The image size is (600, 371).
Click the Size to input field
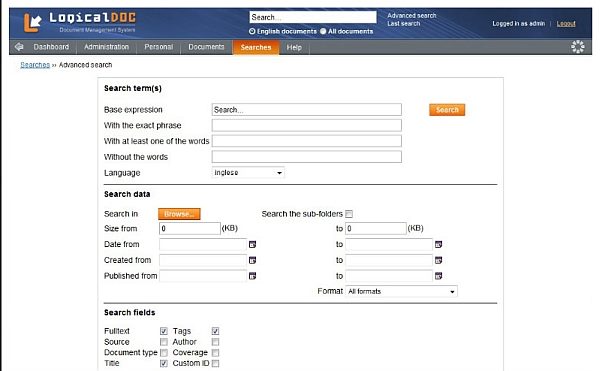pyautogui.click(x=376, y=229)
